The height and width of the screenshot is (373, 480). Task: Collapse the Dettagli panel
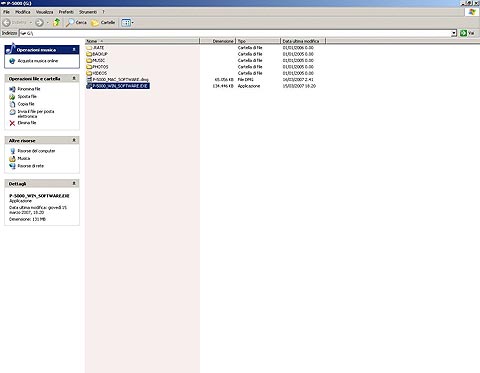pyautogui.click(x=74, y=183)
